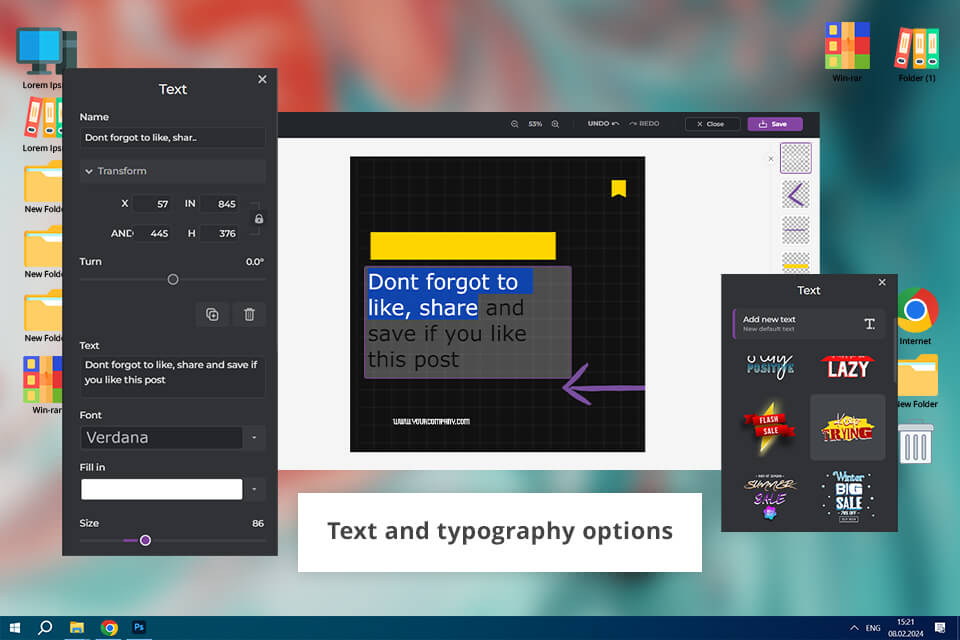Click the REDO button in editor toolbar
Viewport: 960px width, 640px height.
[x=644, y=124]
